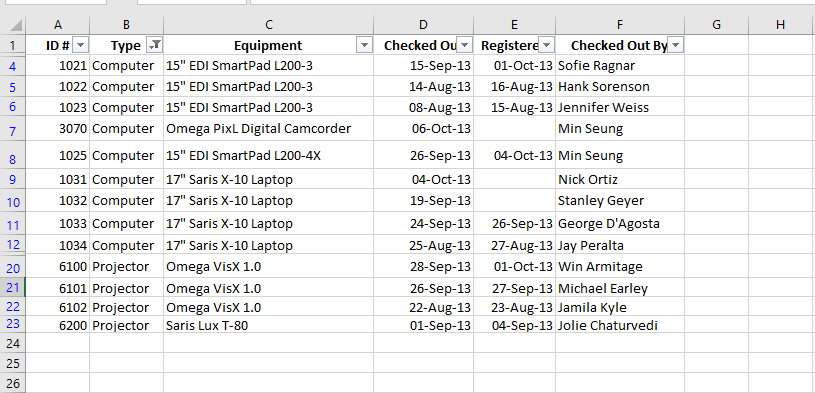Select column C header
The height and width of the screenshot is (393, 815).
[268, 24]
